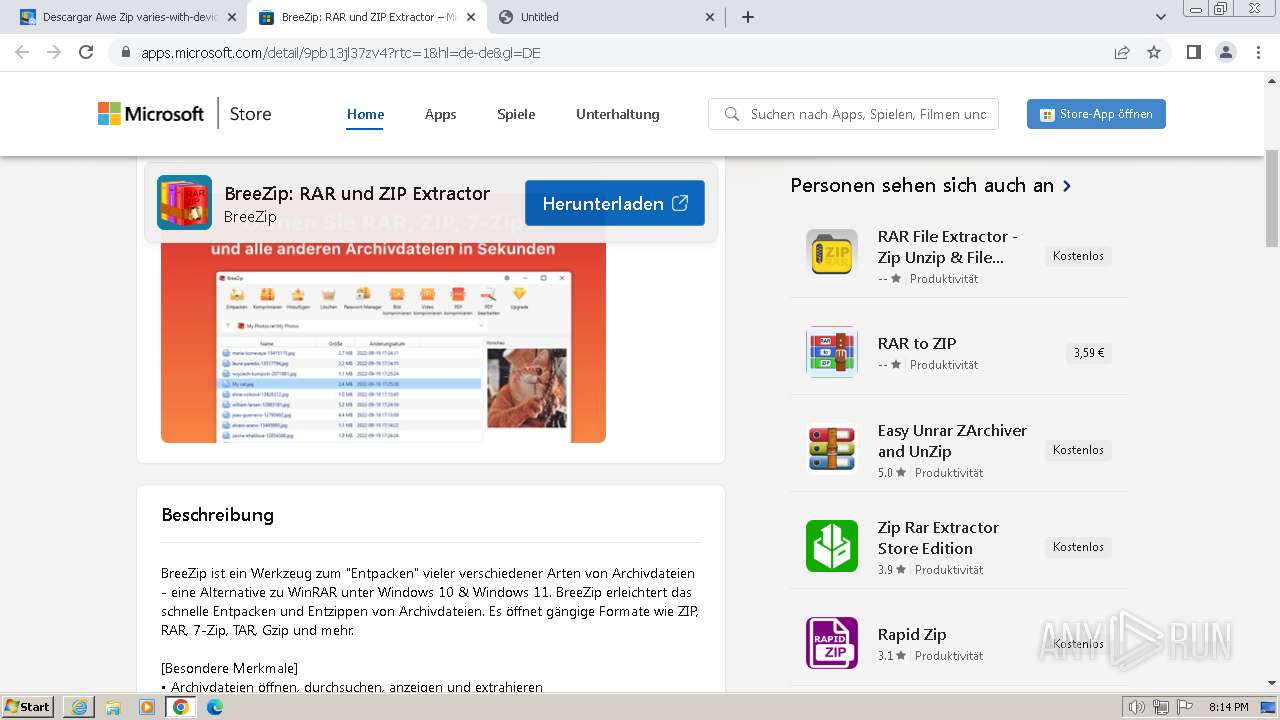Click the Store text link
Viewport: 1280px width, 720px height.
[x=250, y=114]
